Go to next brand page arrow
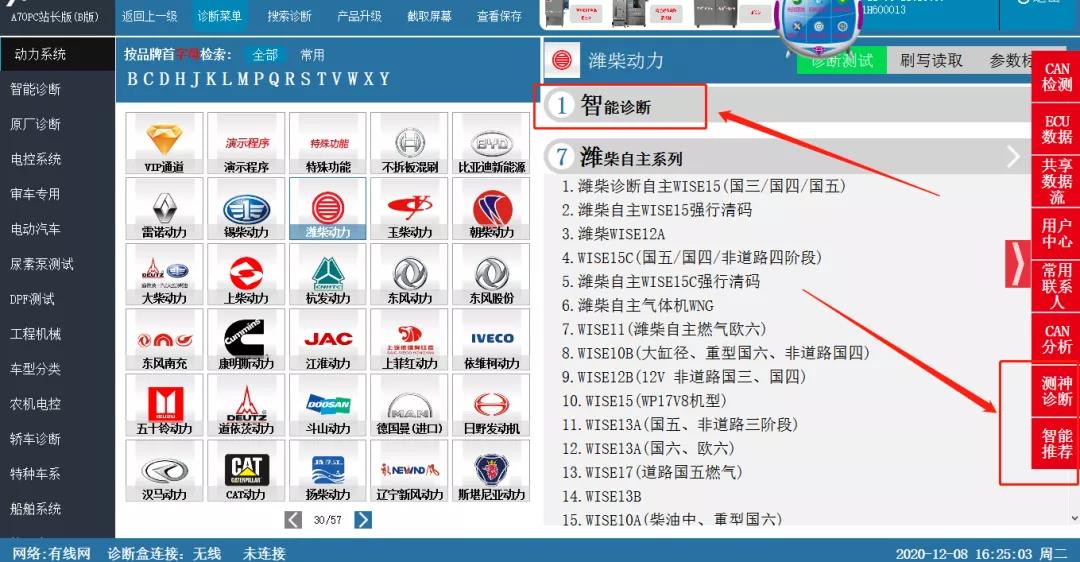The width and height of the screenshot is (1080, 562). point(363,519)
